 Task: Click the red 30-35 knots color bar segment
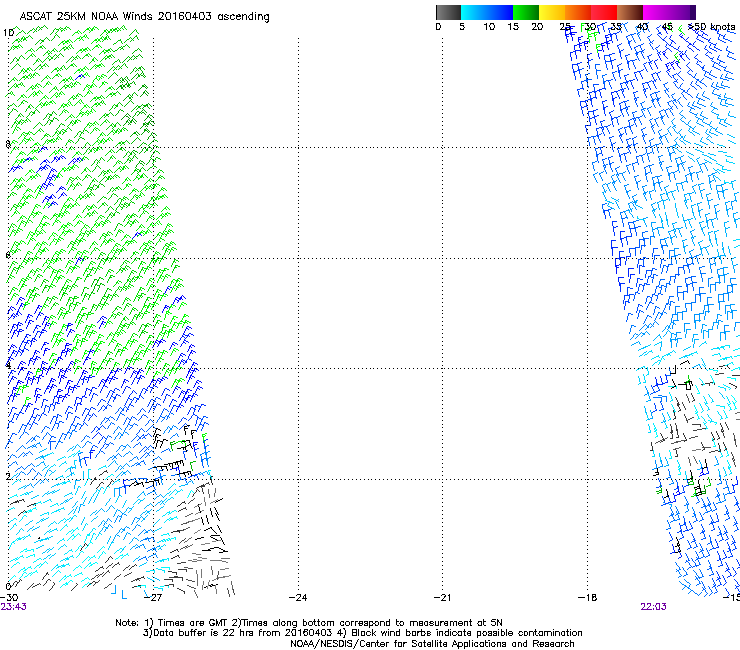pos(604,12)
